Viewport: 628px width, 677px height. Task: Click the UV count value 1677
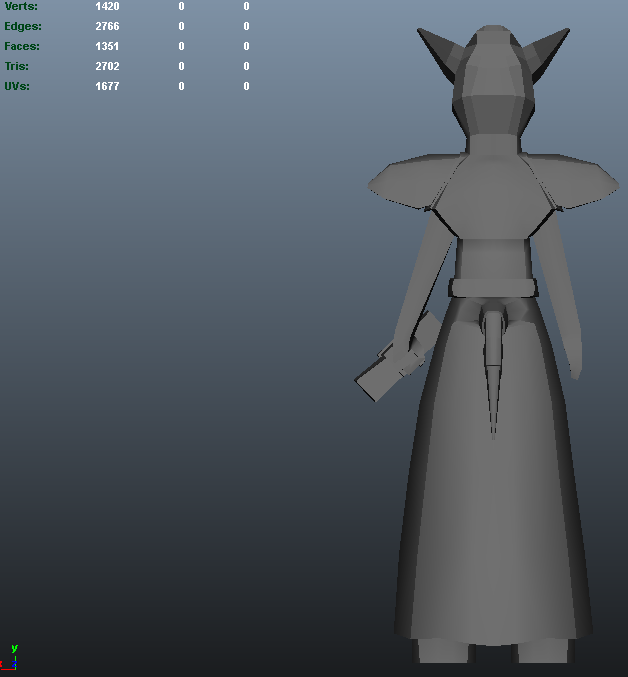point(107,86)
